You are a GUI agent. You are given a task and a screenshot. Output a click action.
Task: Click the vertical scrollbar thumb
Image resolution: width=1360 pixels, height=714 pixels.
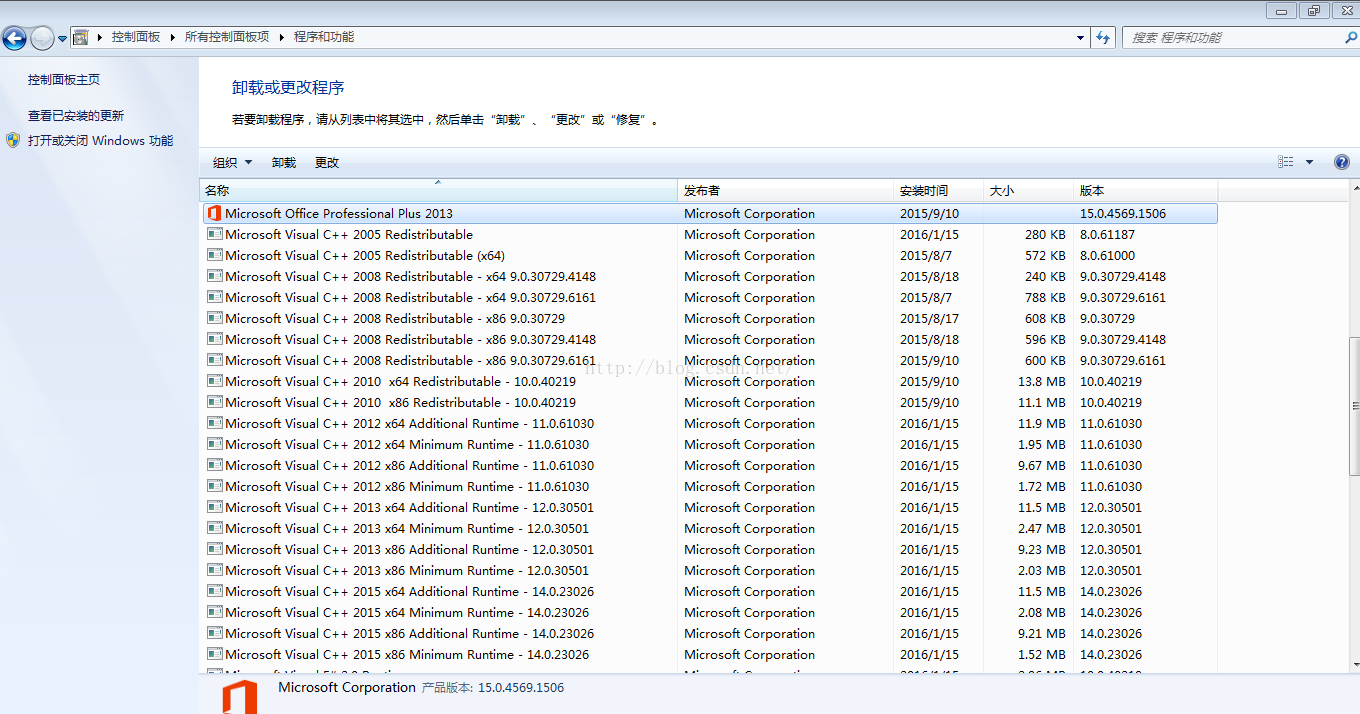(x=1354, y=406)
